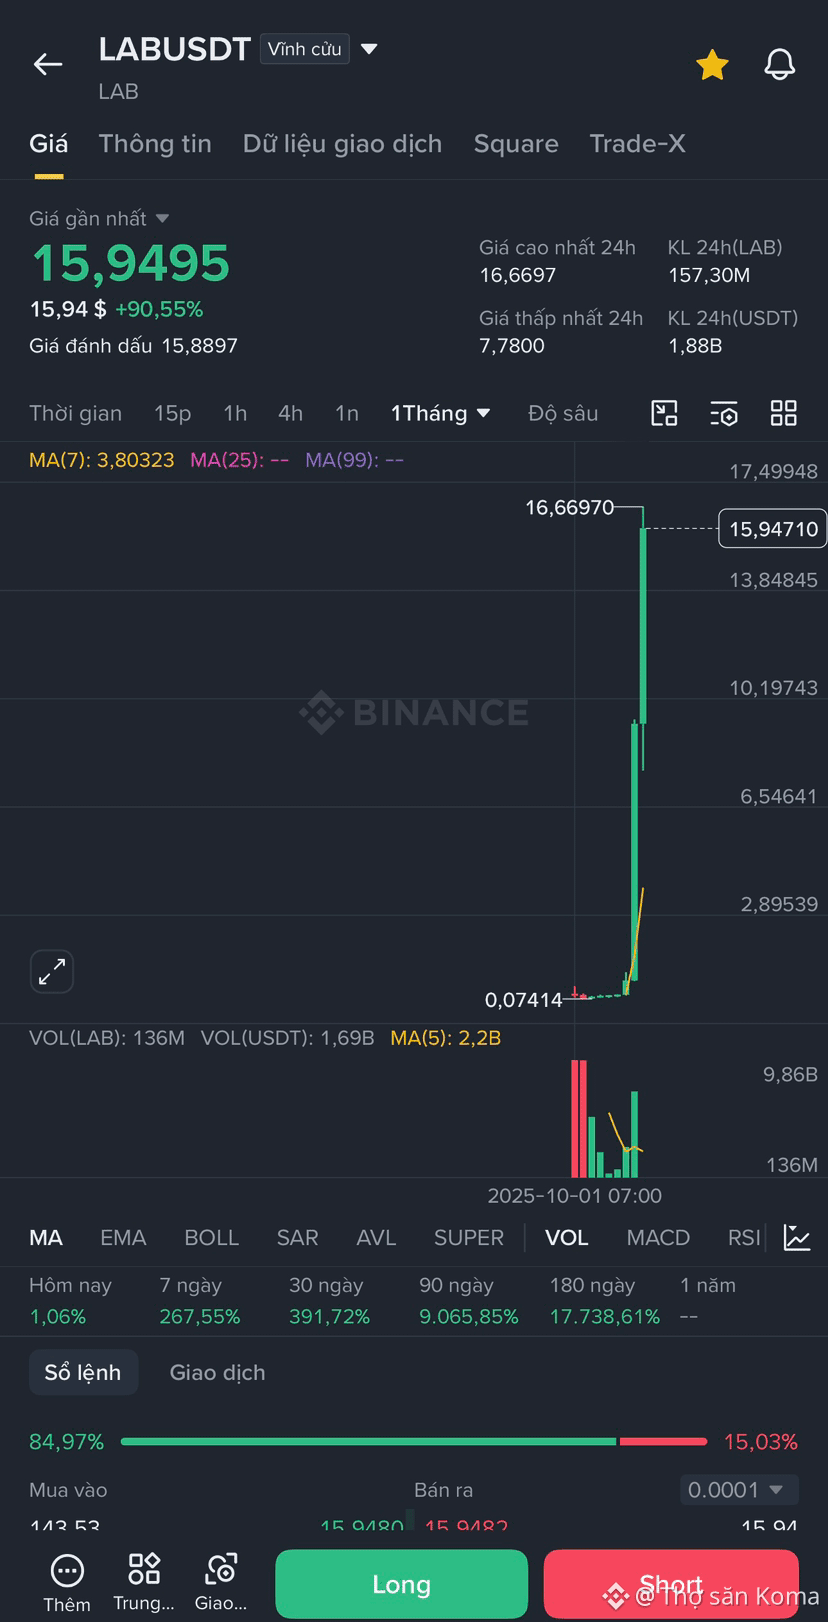
Task: Select the Thời gian line chart
Action: click(75, 413)
